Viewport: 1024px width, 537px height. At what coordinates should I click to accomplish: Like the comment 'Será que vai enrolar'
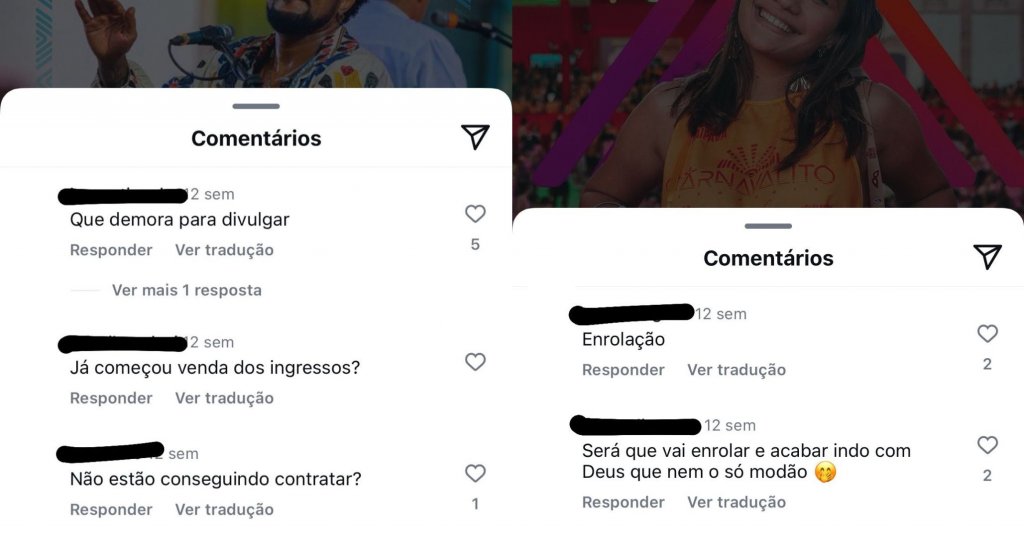click(x=987, y=445)
